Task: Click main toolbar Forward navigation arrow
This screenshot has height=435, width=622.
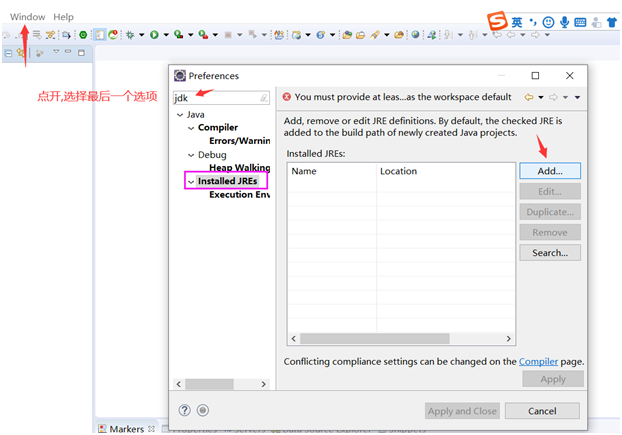Action: tap(535, 35)
